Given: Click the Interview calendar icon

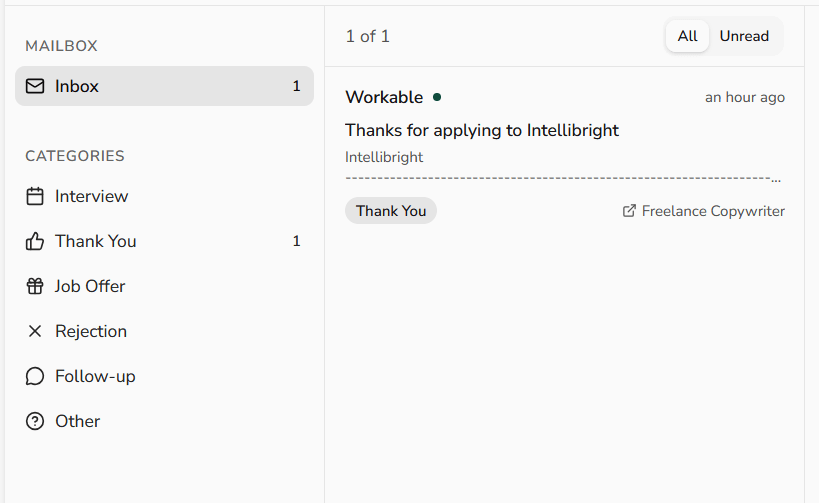Looking at the screenshot, I should coord(35,196).
